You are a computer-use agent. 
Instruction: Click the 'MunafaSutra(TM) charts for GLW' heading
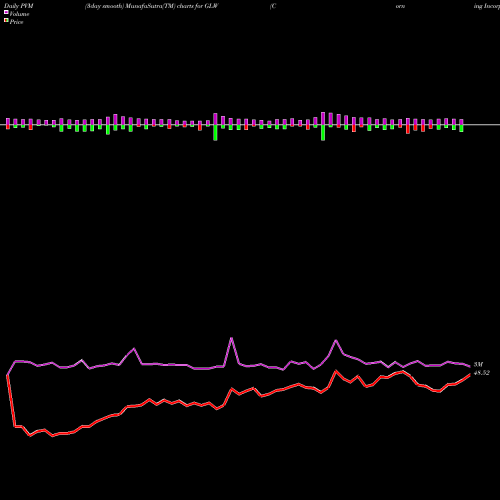pyautogui.click(x=172, y=6)
